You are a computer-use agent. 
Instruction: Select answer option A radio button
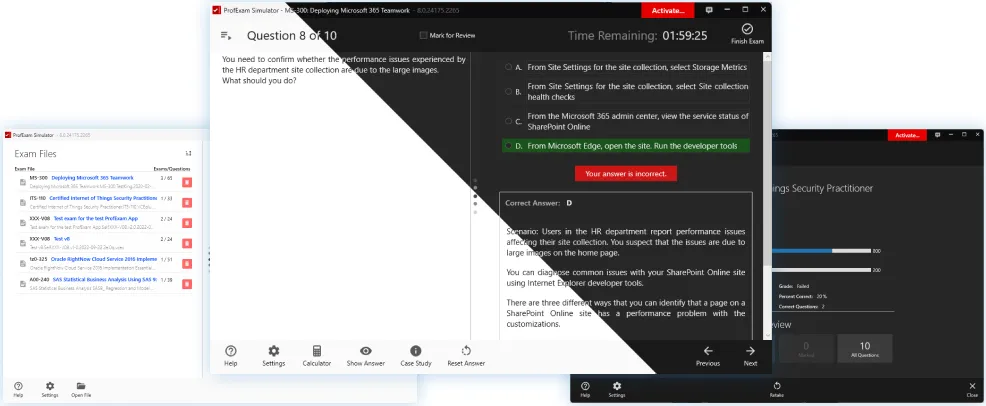(x=508, y=67)
